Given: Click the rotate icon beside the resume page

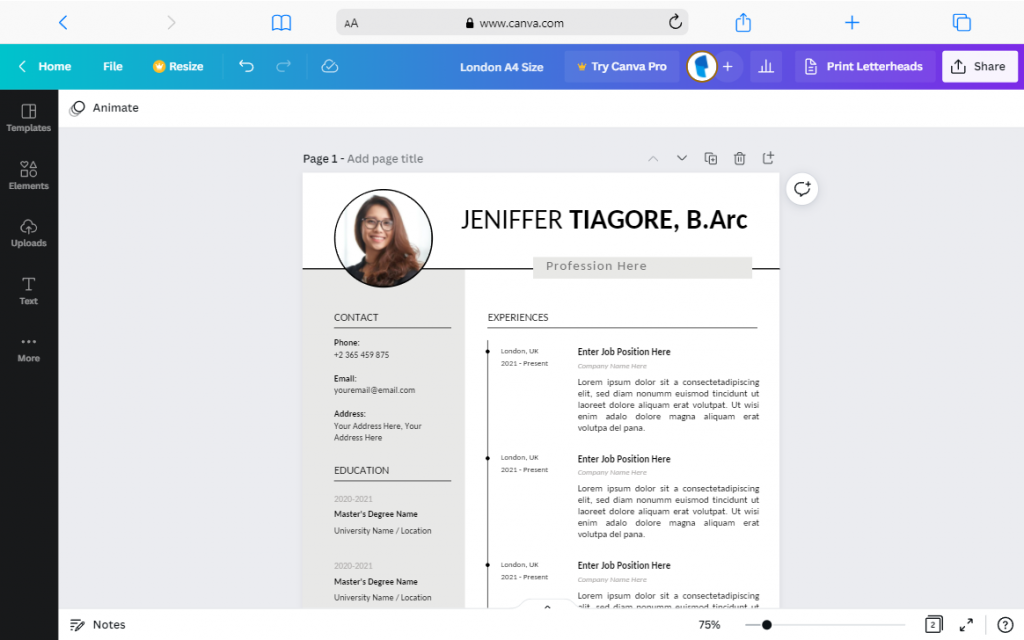Looking at the screenshot, I should click(x=801, y=188).
